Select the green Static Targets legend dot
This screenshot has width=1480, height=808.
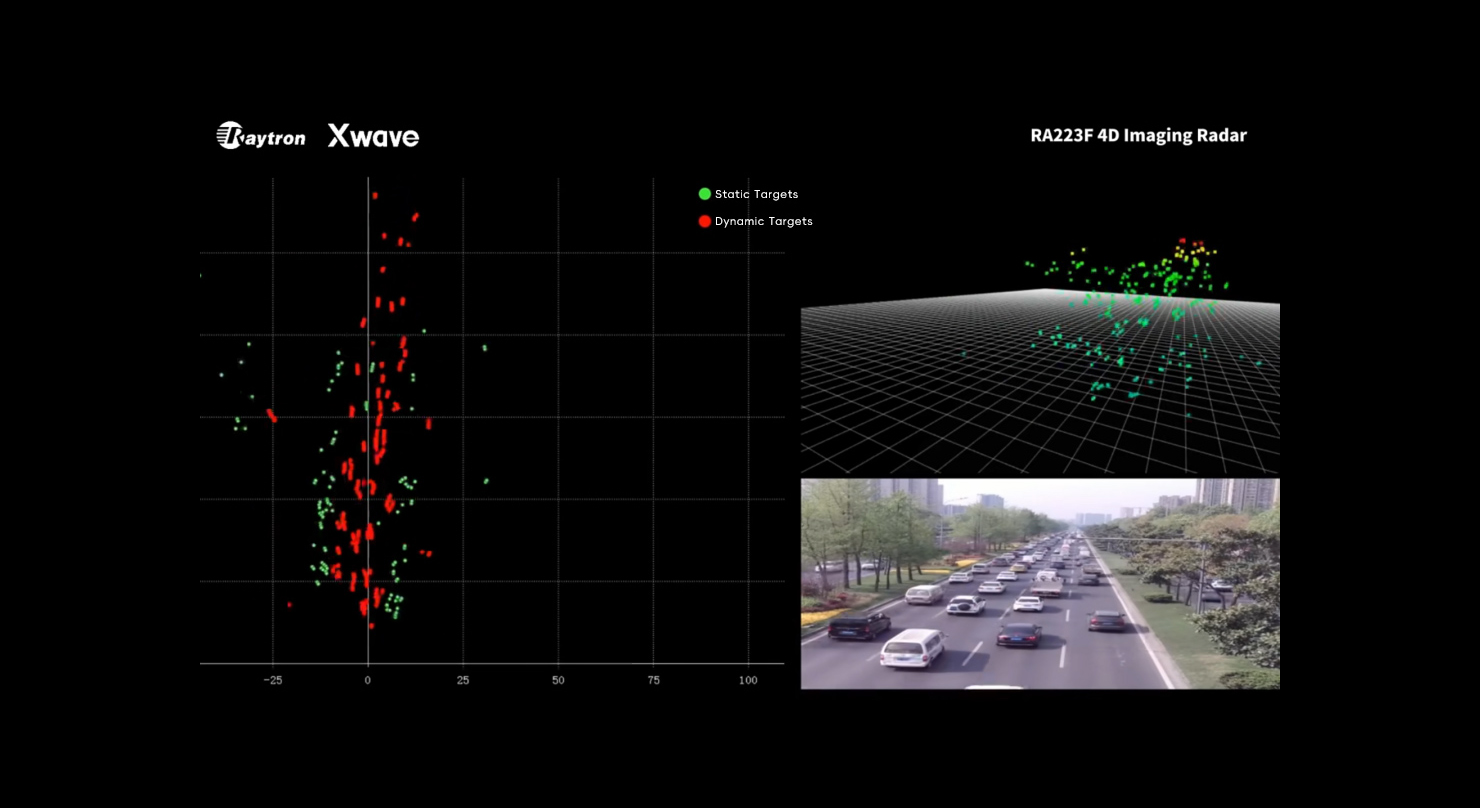pyautogui.click(x=705, y=194)
